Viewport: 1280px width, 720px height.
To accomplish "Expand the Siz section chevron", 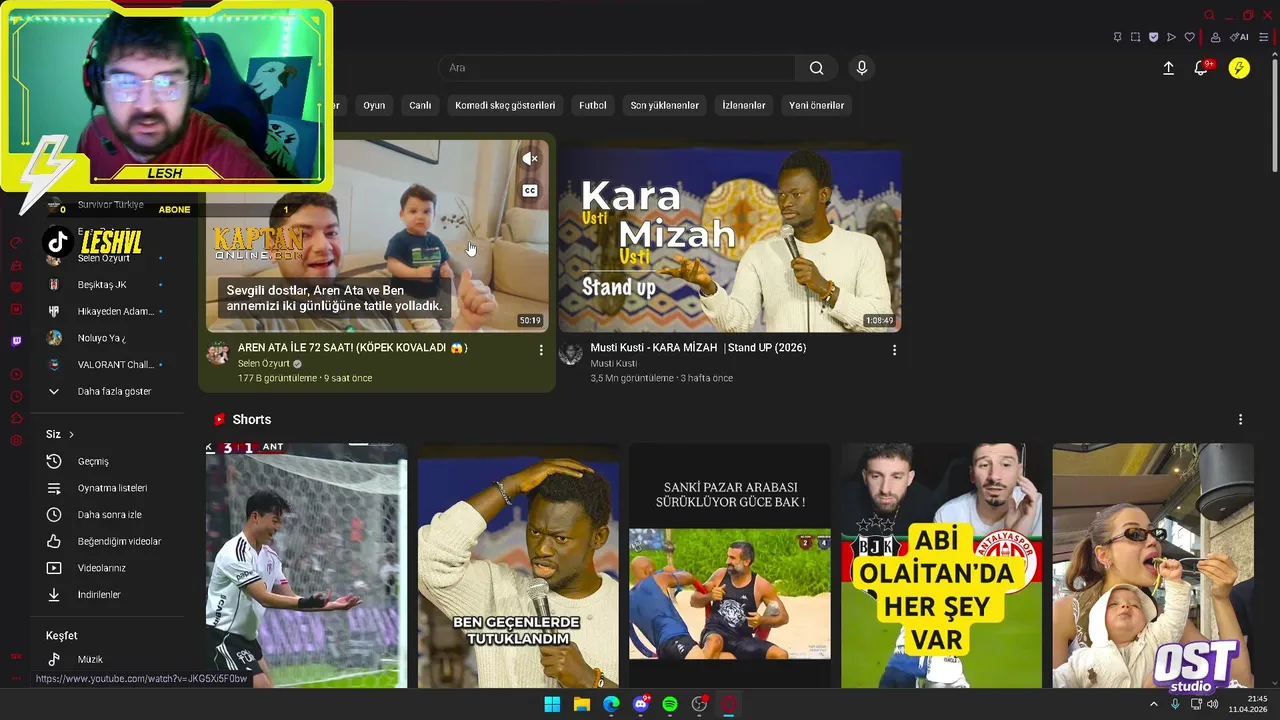I will point(71,434).
